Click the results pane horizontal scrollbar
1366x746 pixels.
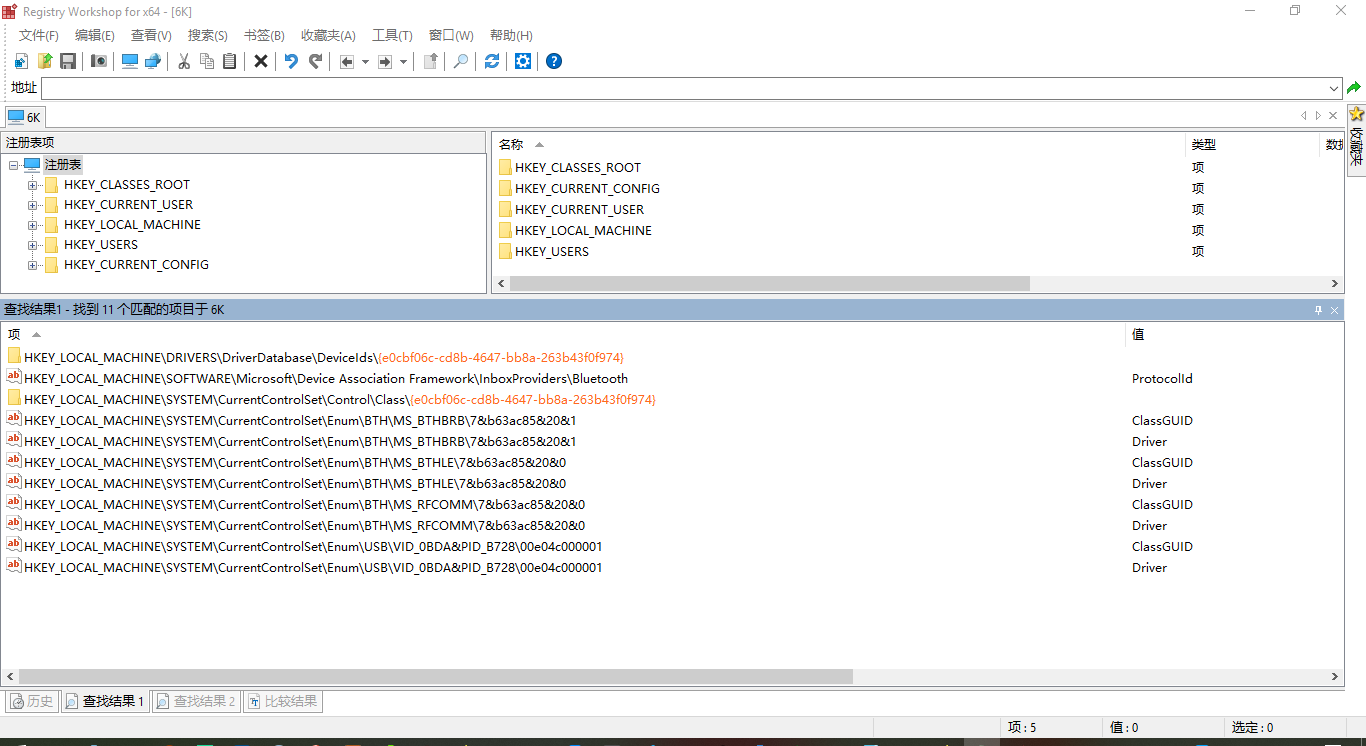(435, 677)
